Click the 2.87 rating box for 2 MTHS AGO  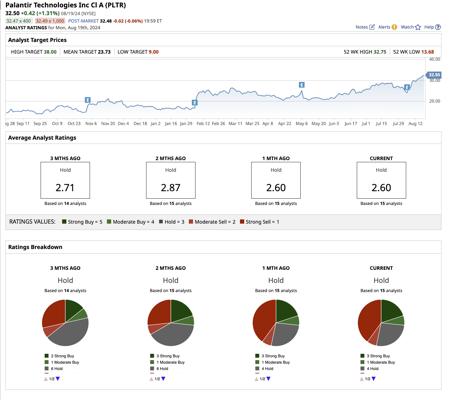171,180
